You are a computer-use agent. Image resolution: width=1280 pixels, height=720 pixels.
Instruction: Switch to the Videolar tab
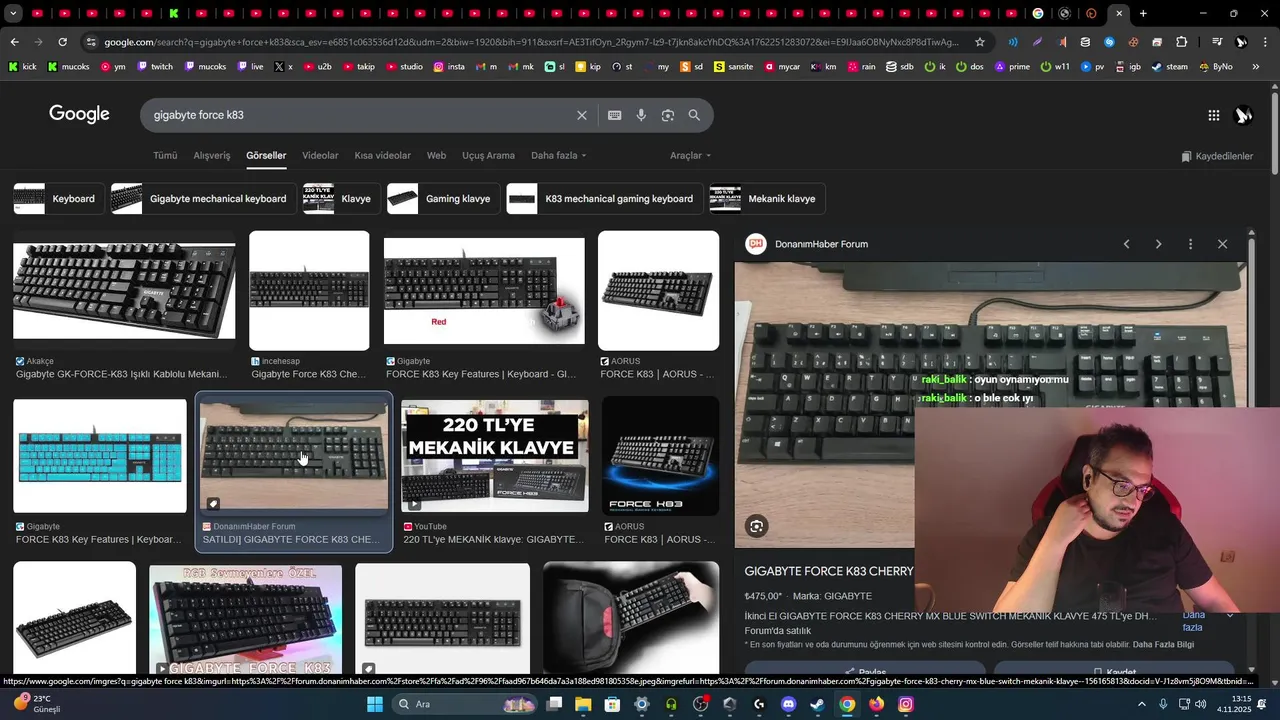(320, 156)
